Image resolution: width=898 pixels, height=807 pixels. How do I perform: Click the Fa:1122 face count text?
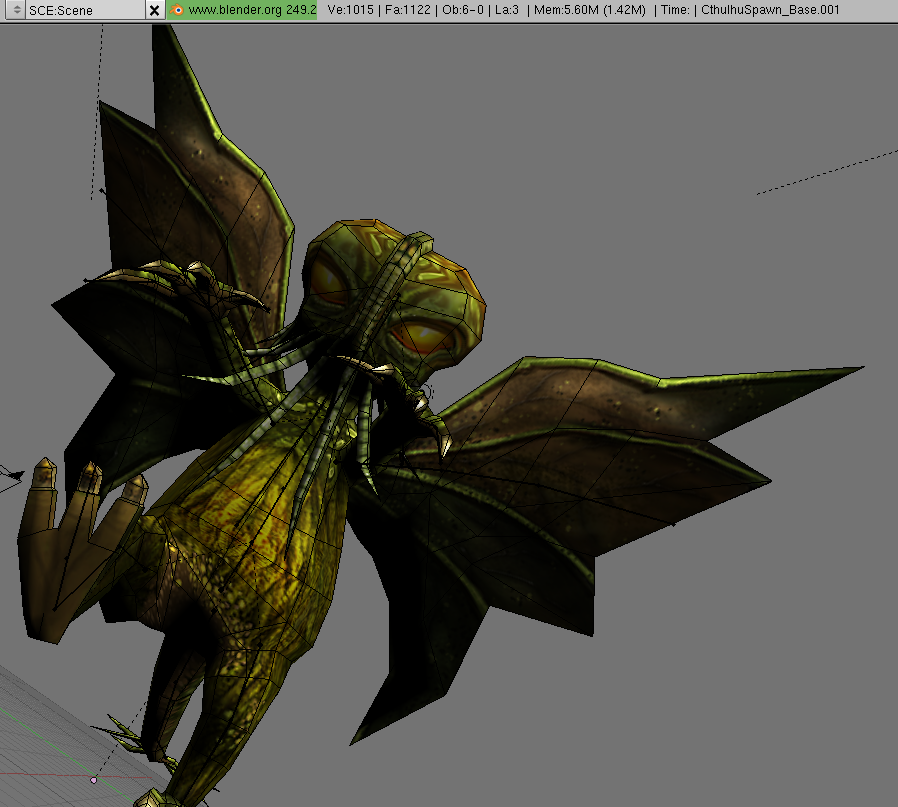coord(407,10)
